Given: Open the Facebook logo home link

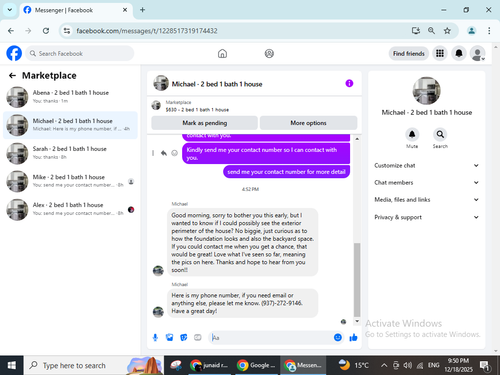Looking at the screenshot, I should coord(14,53).
